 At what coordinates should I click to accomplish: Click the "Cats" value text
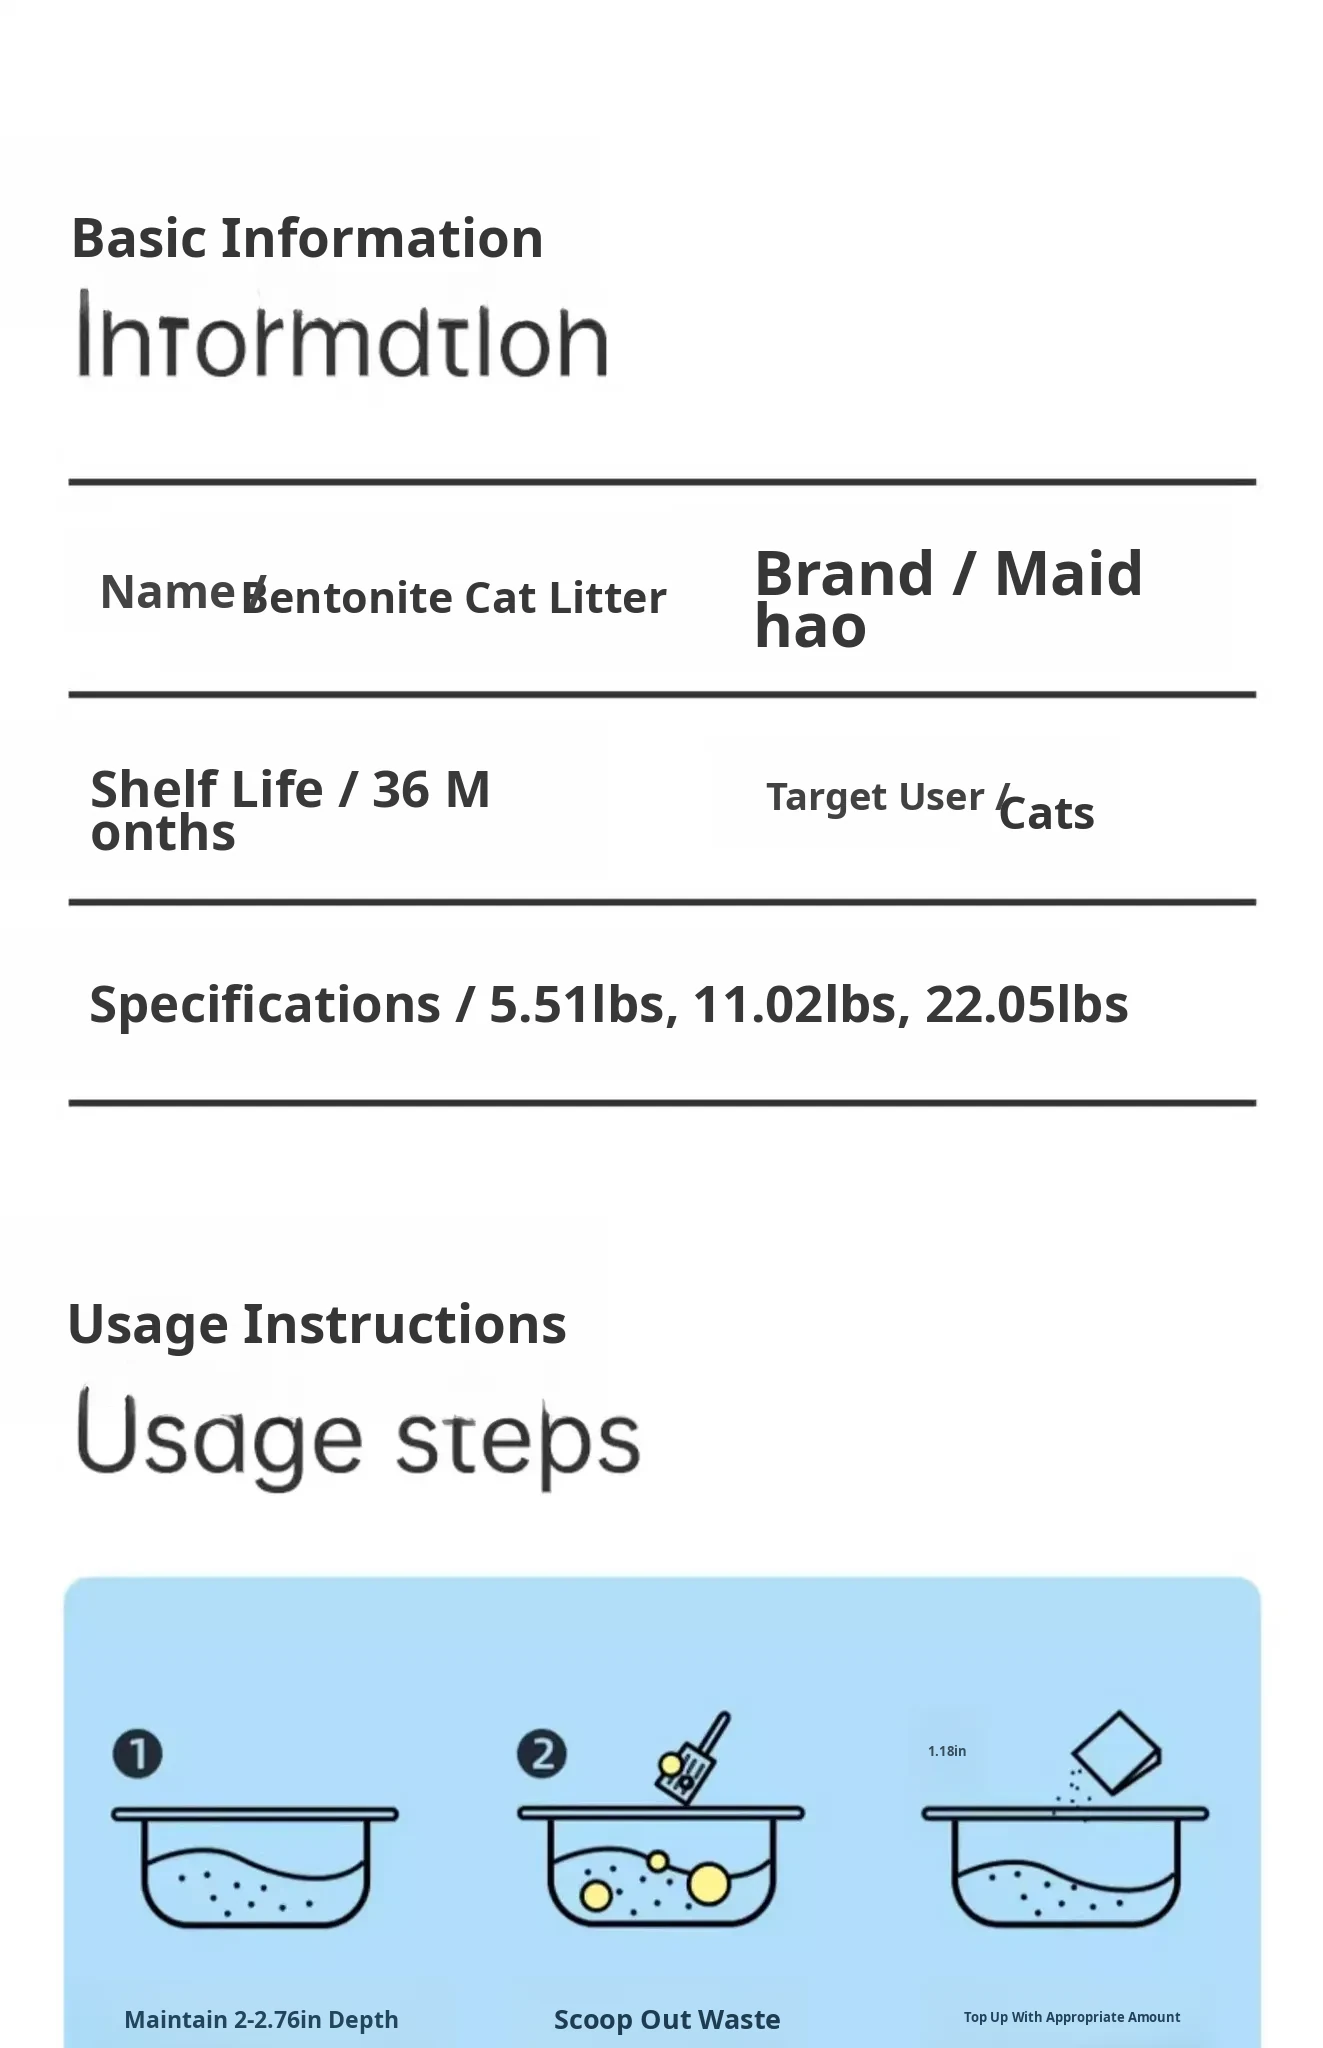click(1047, 813)
